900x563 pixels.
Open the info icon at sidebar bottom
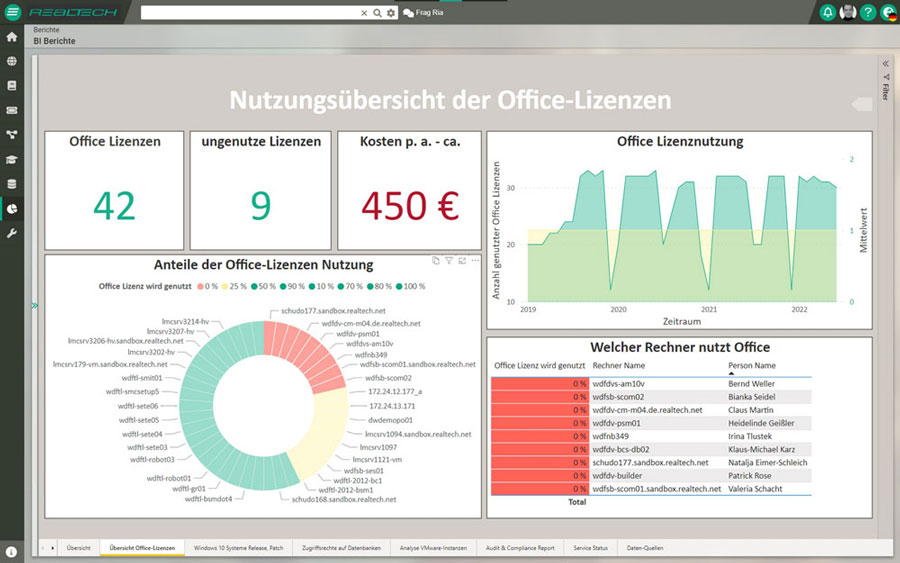[x=11, y=552]
